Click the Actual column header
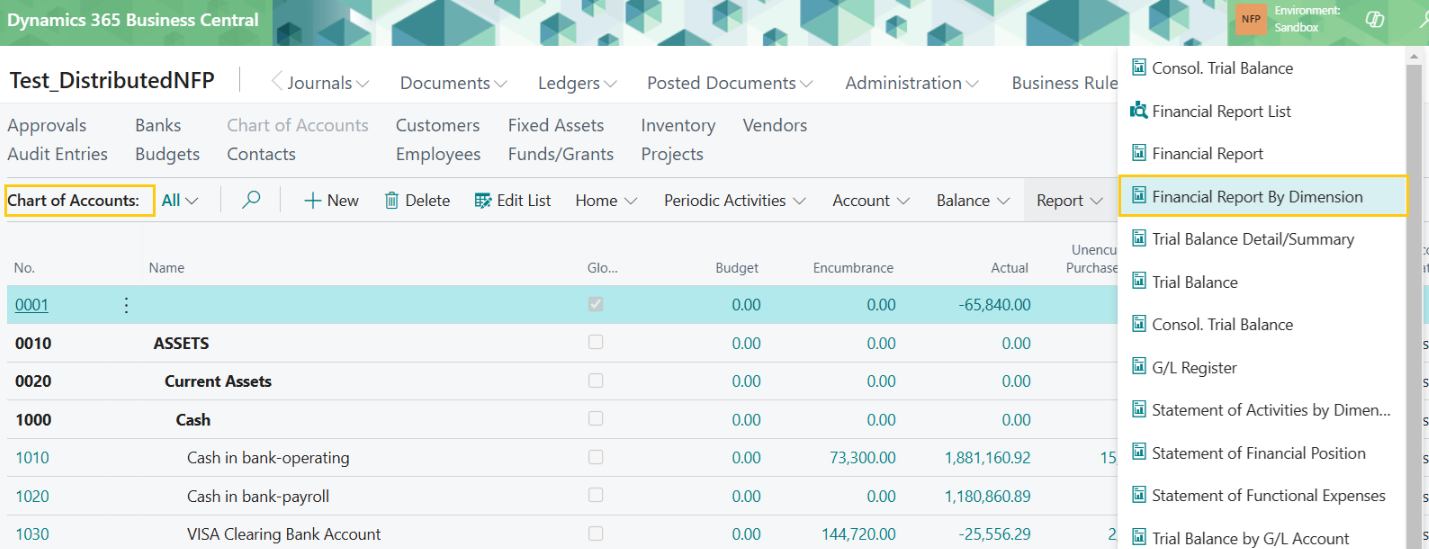1429x549 pixels. (1009, 268)
